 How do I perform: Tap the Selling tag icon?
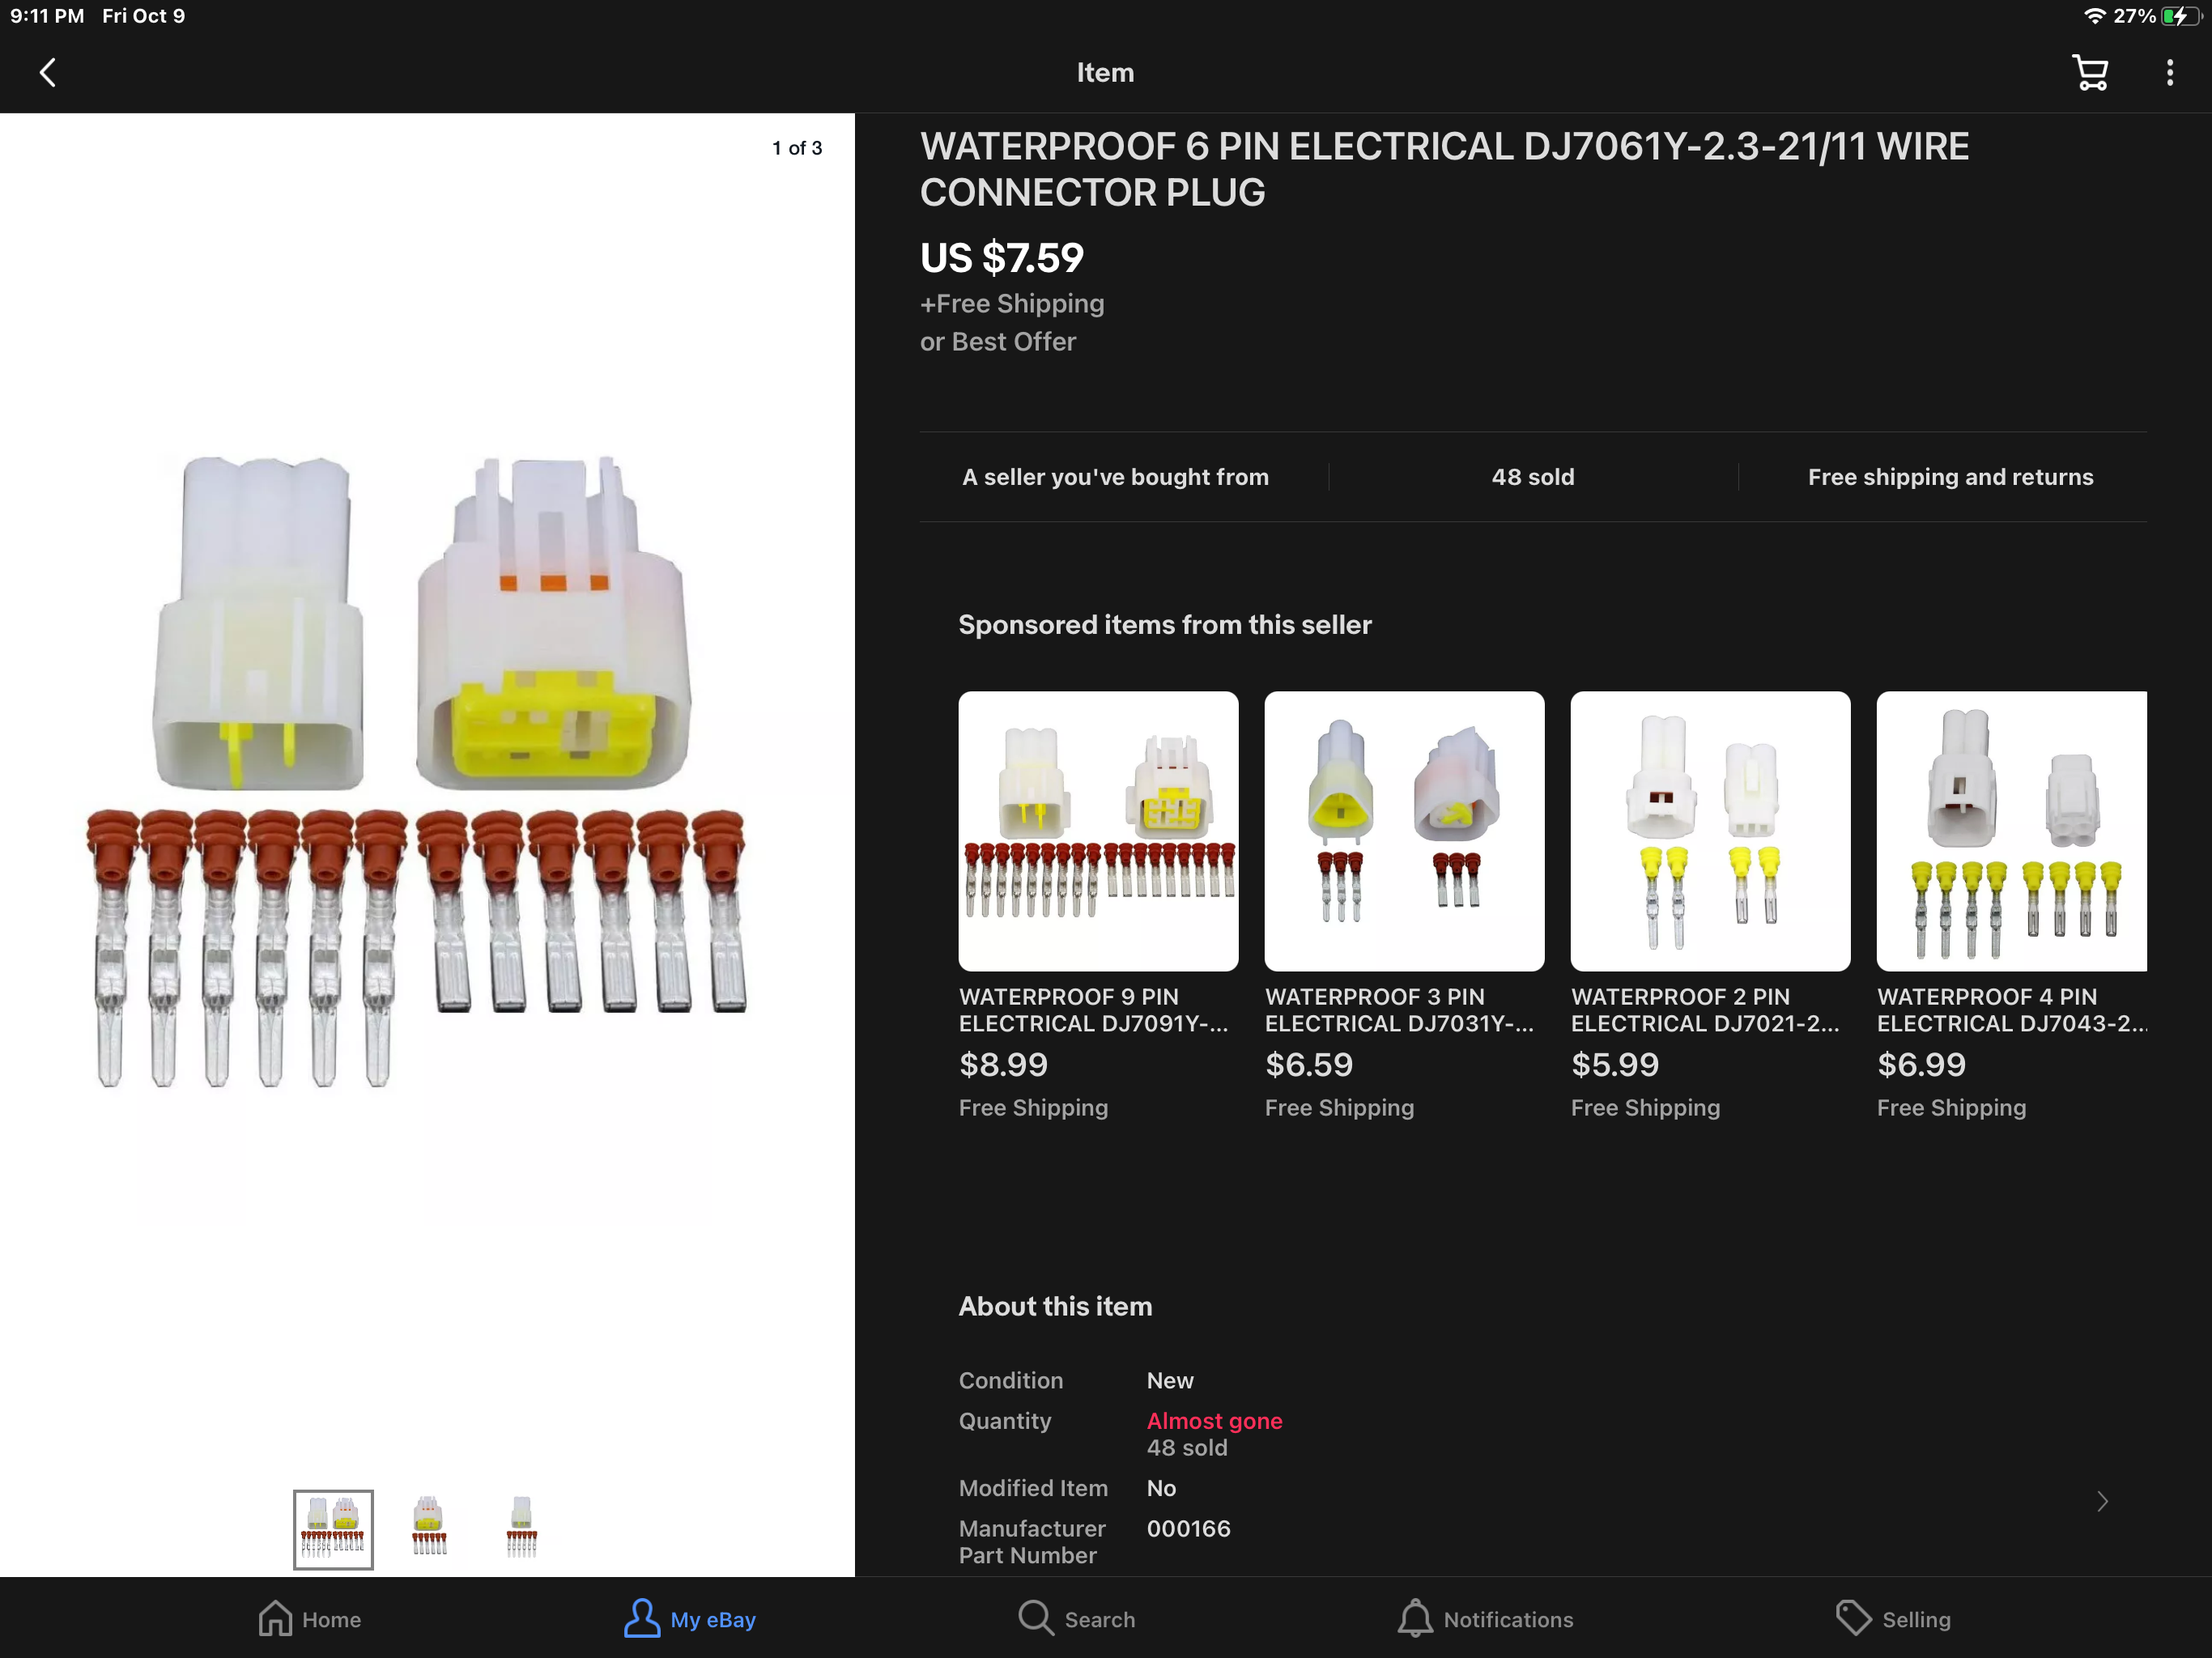click(x=1853, y=1618)
